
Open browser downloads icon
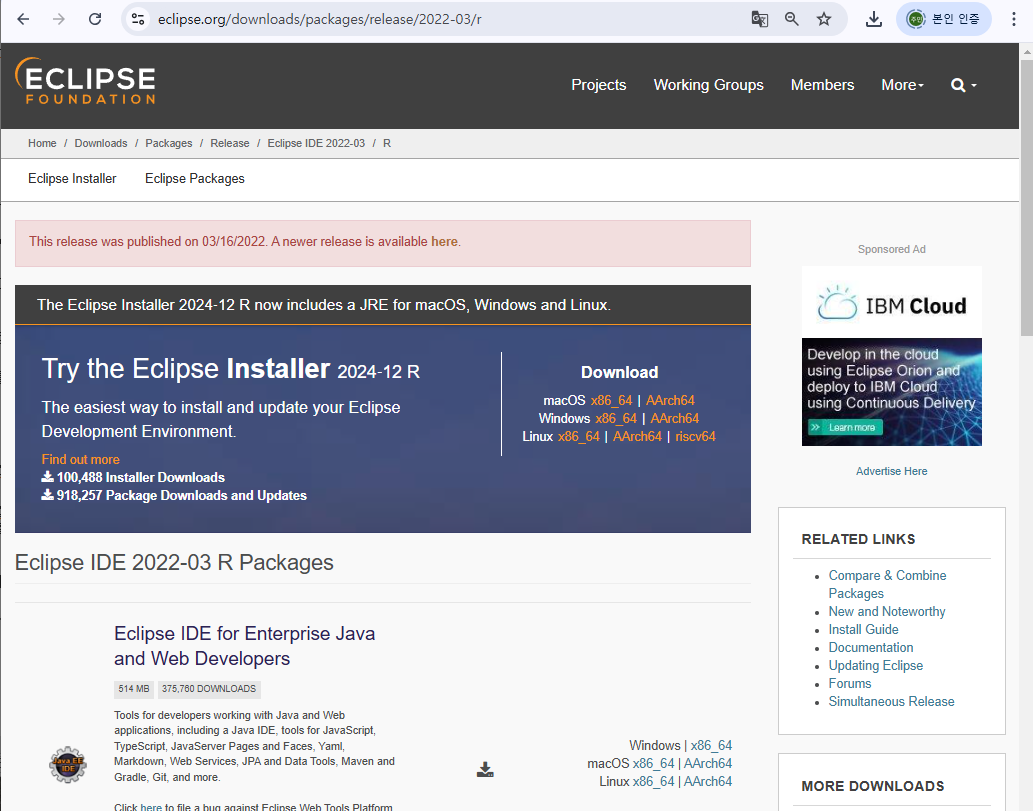(874, 19)
